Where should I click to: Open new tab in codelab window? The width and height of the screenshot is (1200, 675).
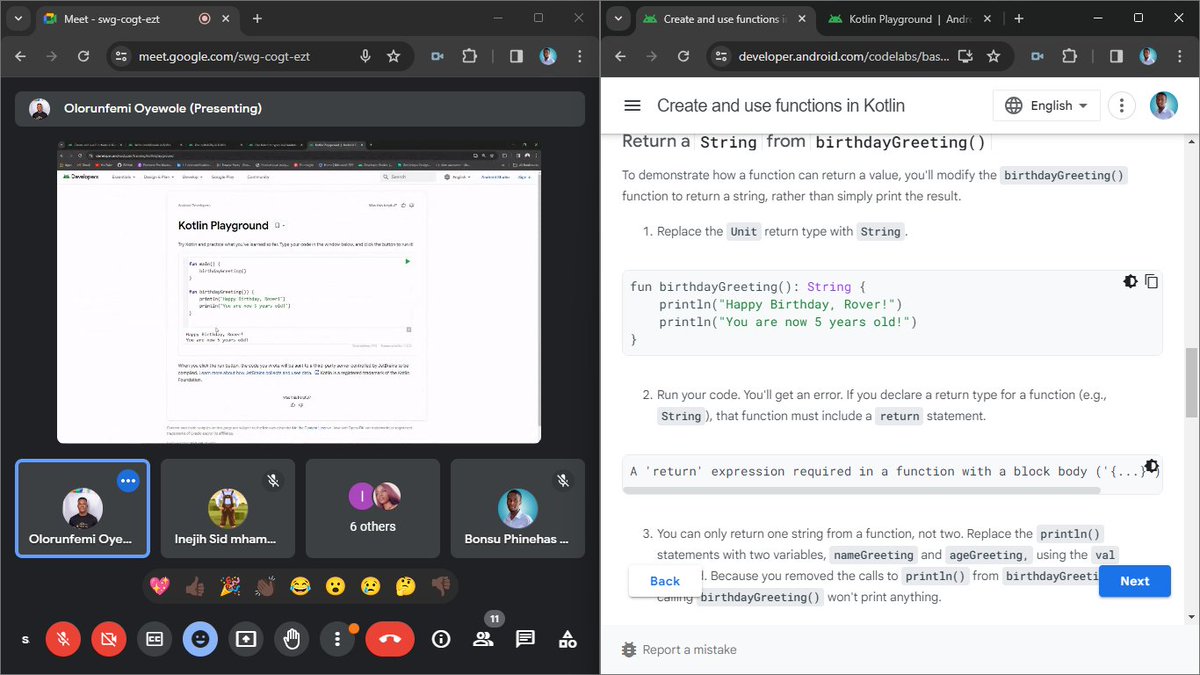pos(1018,18)
